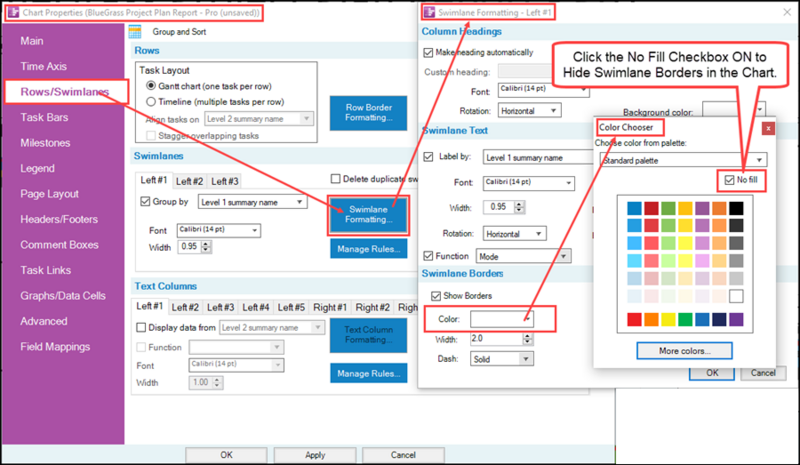Screen dimensions: 800x465
Task: Open the Label by Level 1 summary dropdown
Action: click(538, 158)
